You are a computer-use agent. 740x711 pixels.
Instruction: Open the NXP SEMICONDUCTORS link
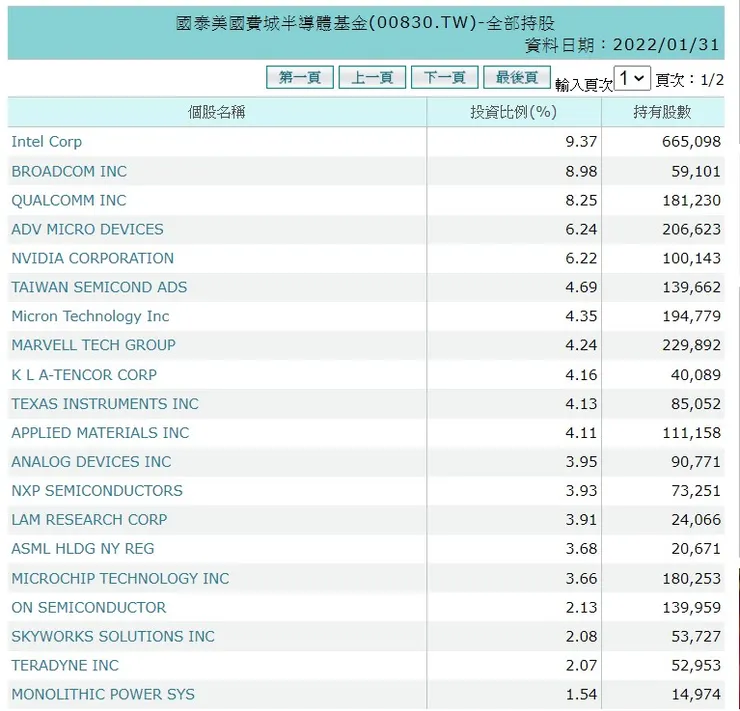pos(97,491)
